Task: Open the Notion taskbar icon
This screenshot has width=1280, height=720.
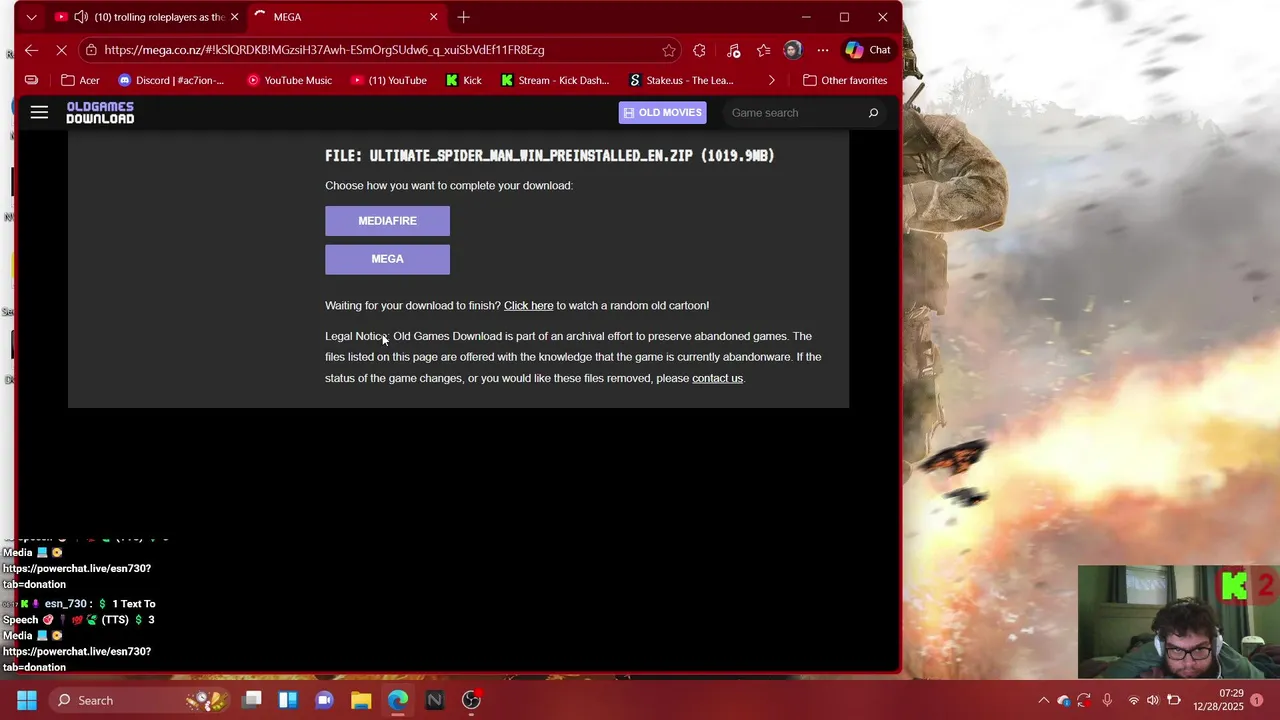Action: [x=434, y=700]
